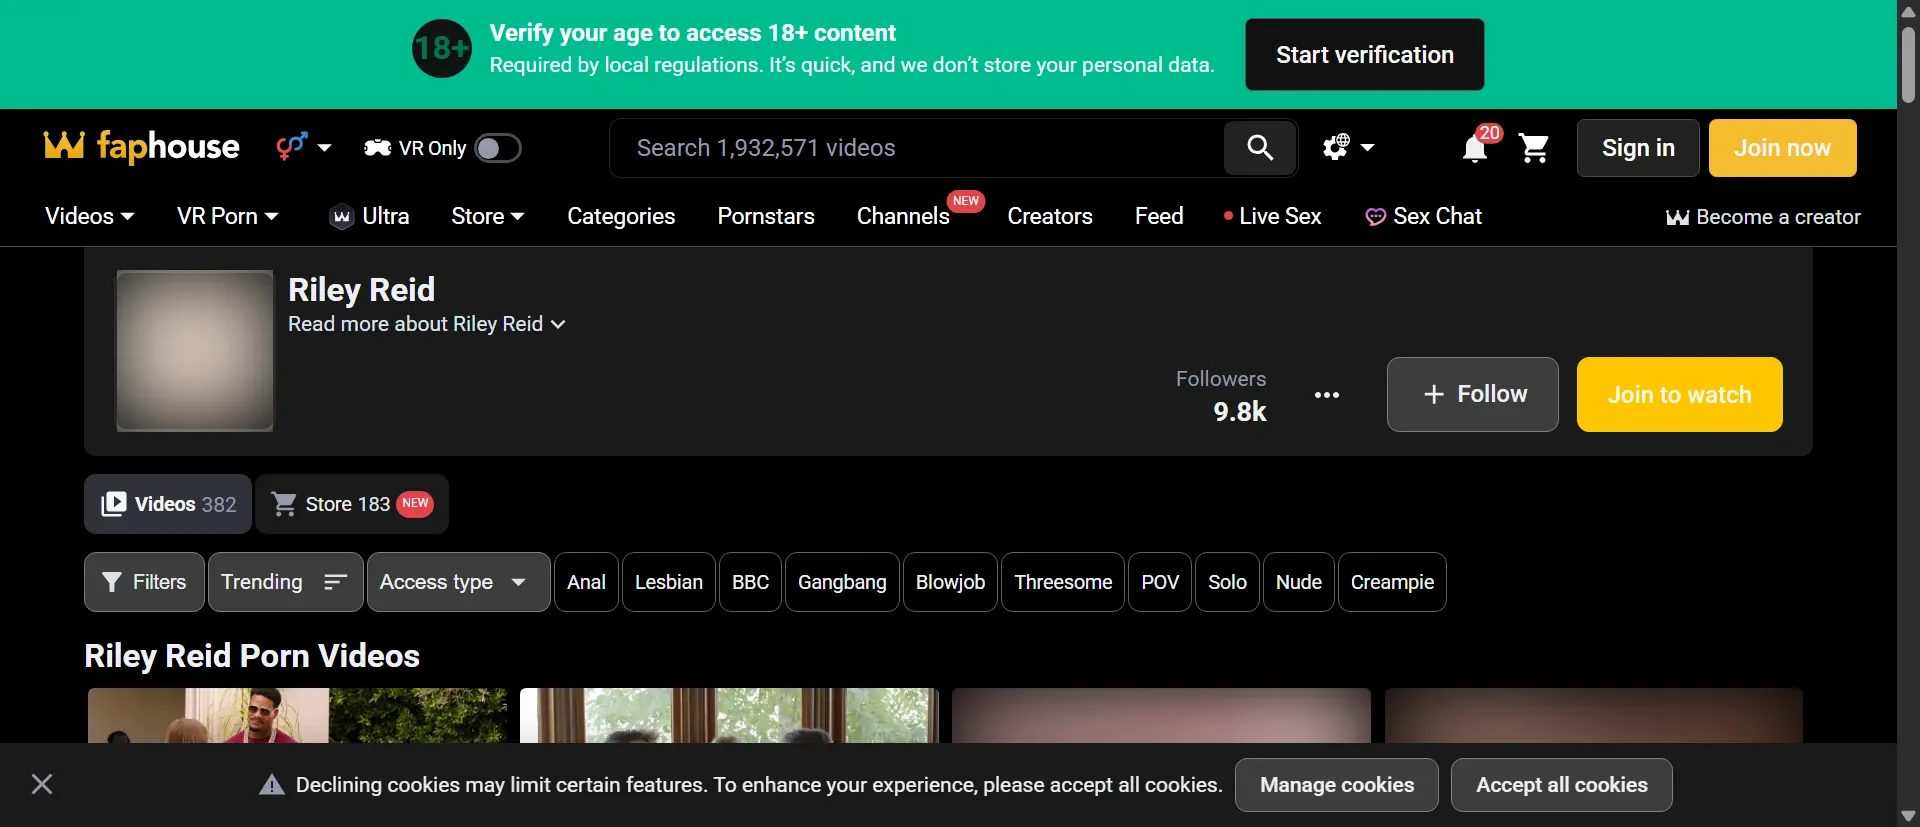Image resolution: width=1920 pixels, height=827 pixels.
Task: Select the Solo tag chip
Action: pyautogui.click(x=1227, y=582)
